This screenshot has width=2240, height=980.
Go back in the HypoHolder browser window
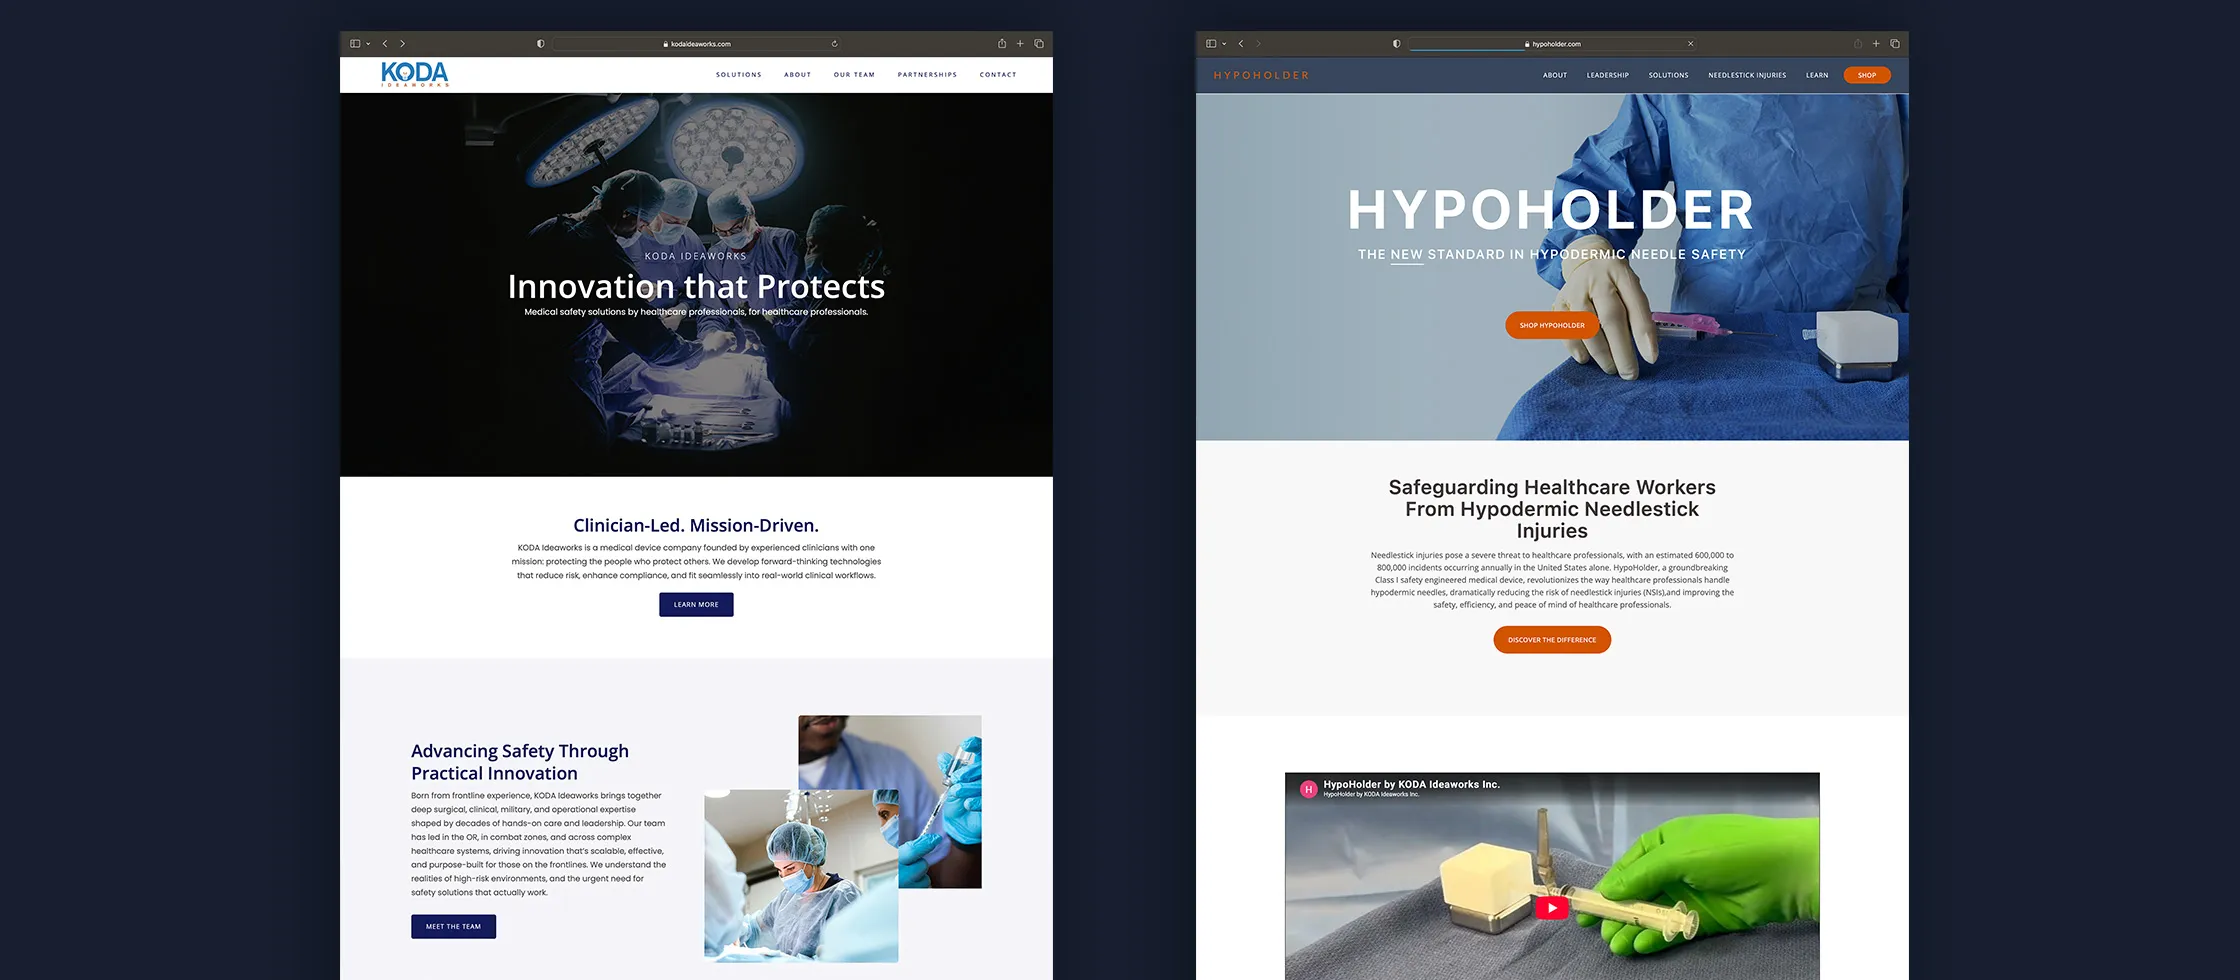coord(1241,44)
